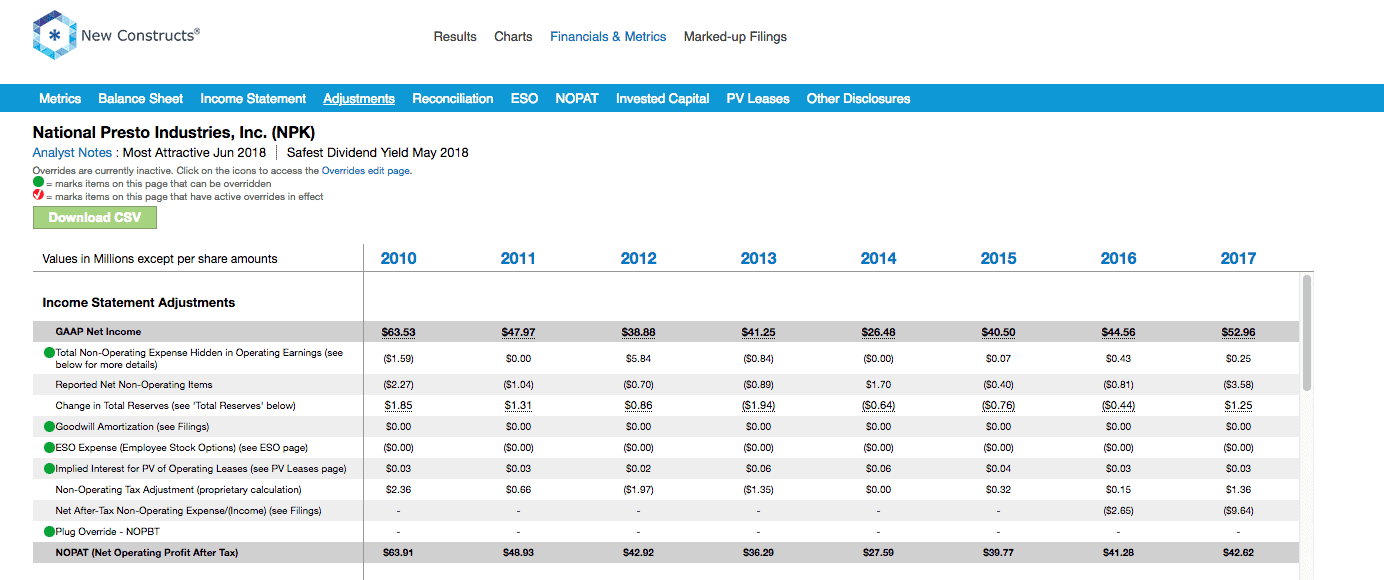The height and width of the screenshot is (580, 1384).
Task: Click 2010 NOPAT value $63.91
Action: (398, 553)
